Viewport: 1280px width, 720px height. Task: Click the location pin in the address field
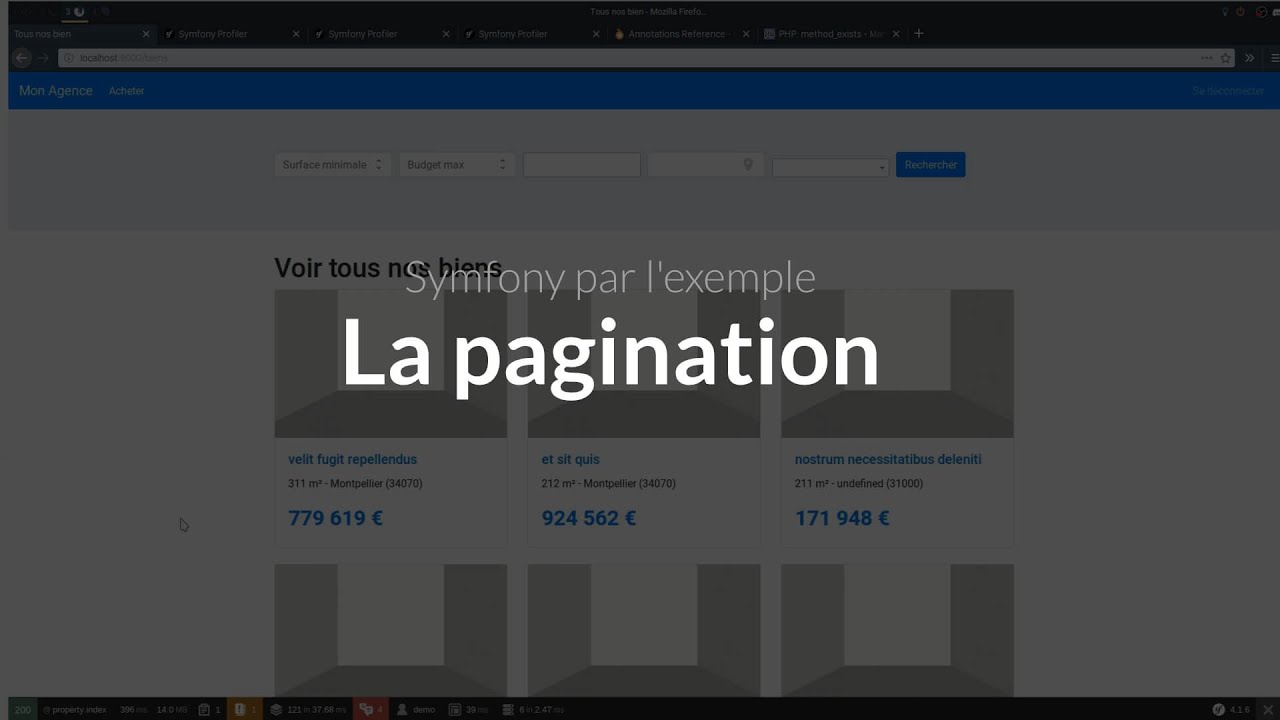(x=747, y=164)
